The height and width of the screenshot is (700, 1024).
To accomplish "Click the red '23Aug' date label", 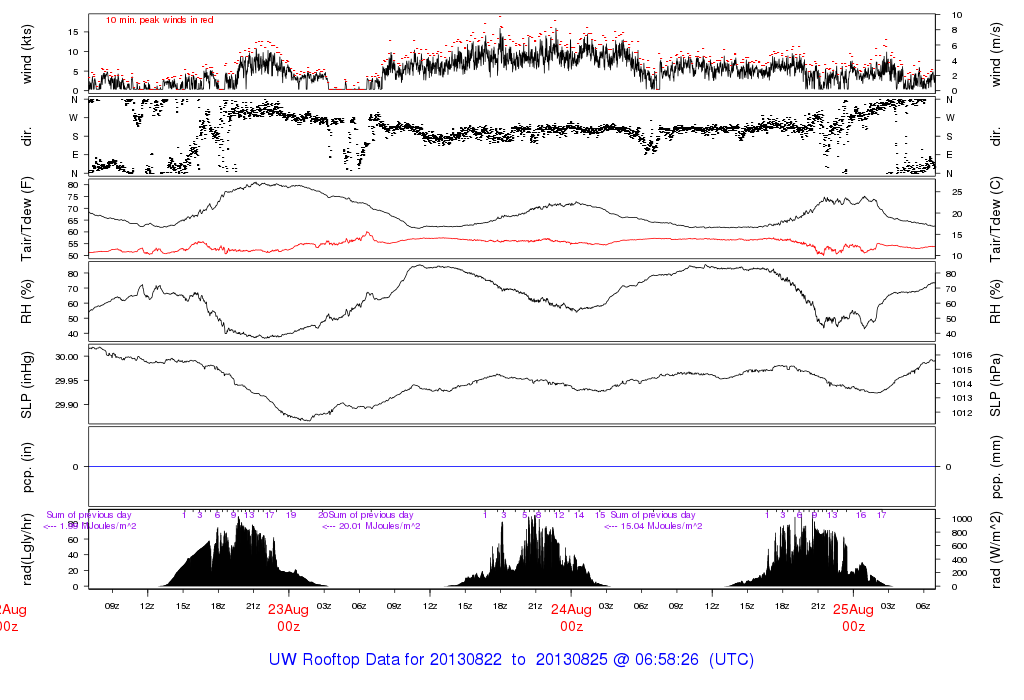I will coord(288,610).
